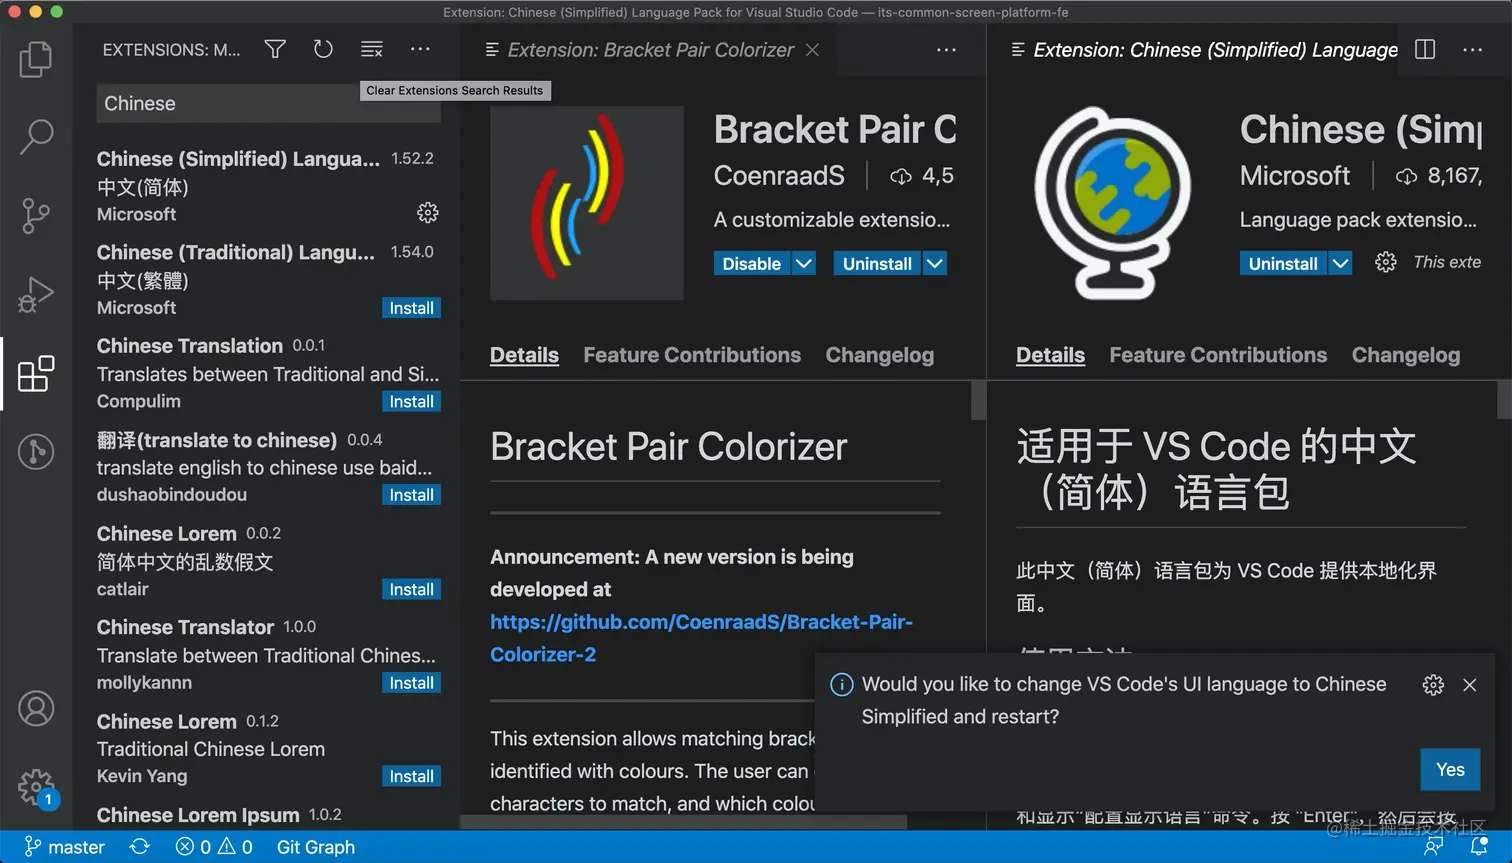Open Source Control view in activity bar
The height and width of the screenshot is (863, 1512).
pos(36,215)
